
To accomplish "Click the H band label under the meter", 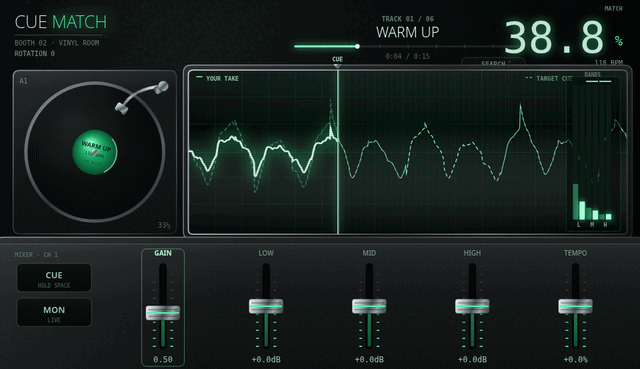I will tap(605, 225).
